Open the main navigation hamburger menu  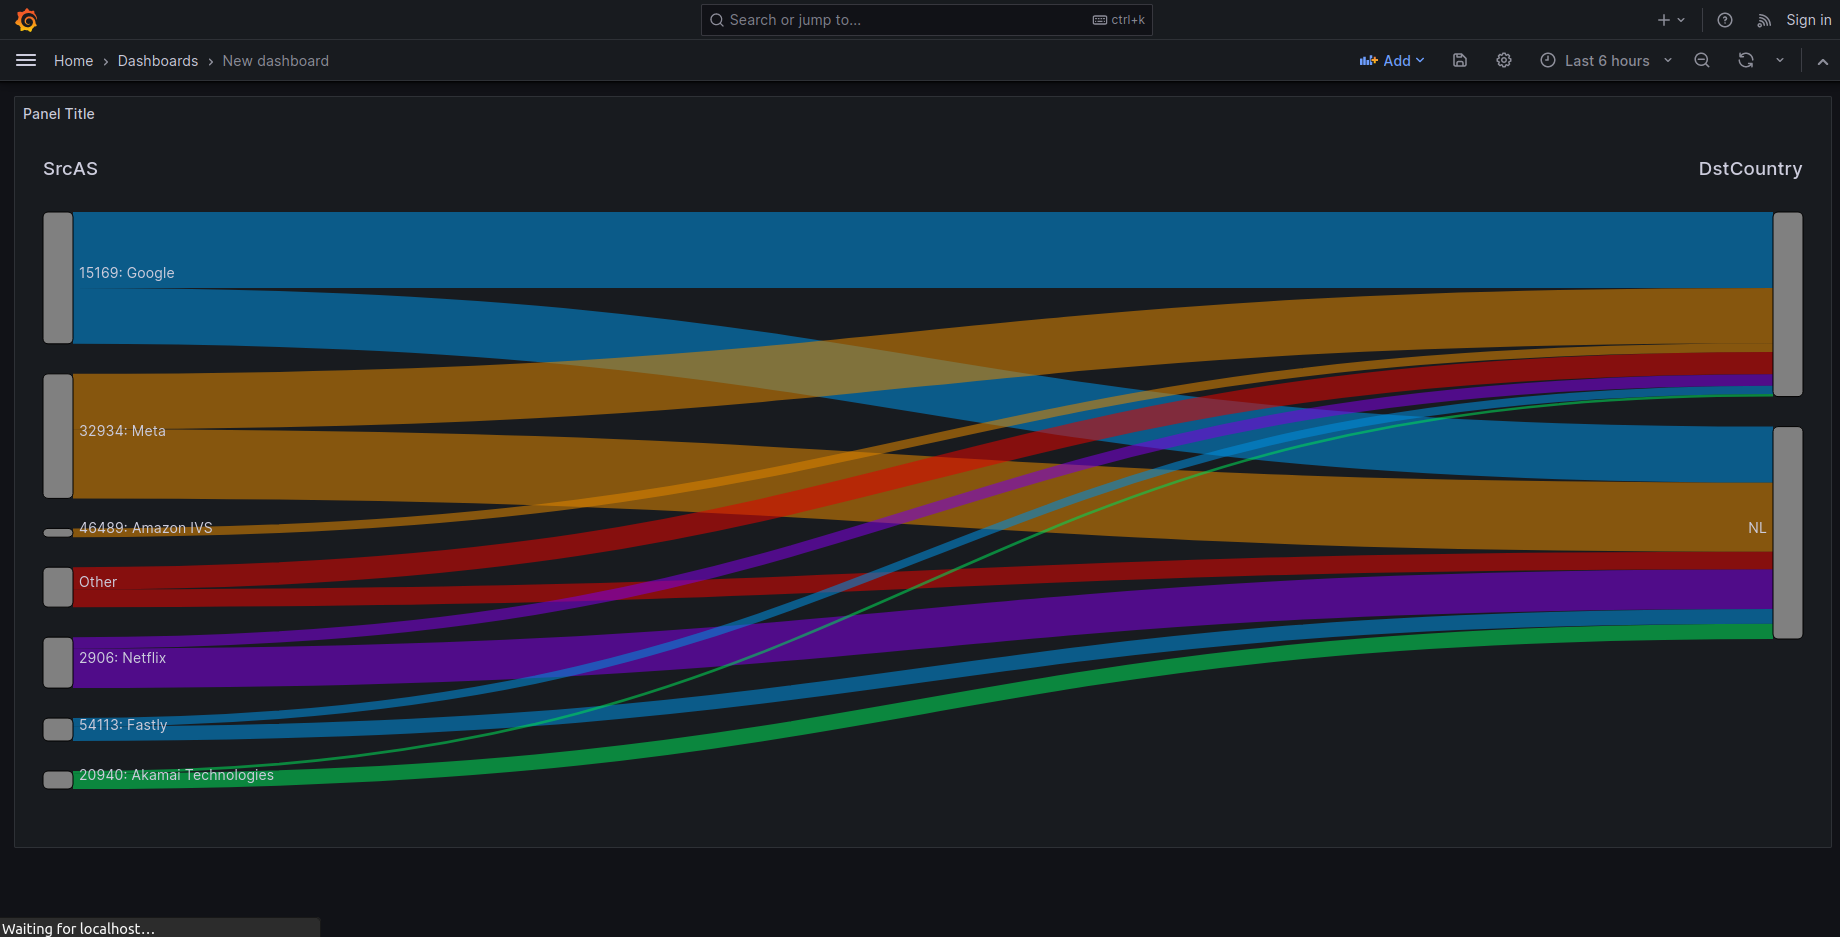[25, 60]
